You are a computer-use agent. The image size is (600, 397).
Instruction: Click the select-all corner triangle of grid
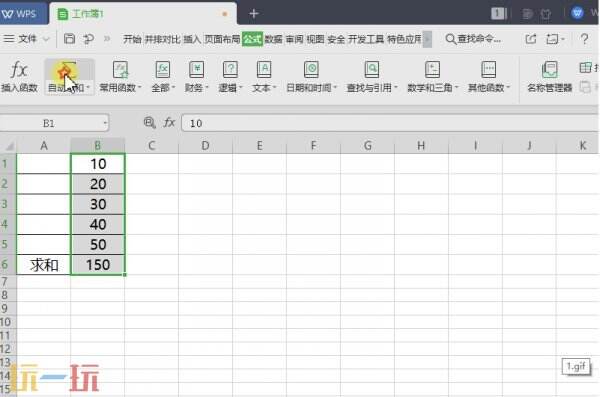point(9,146)
